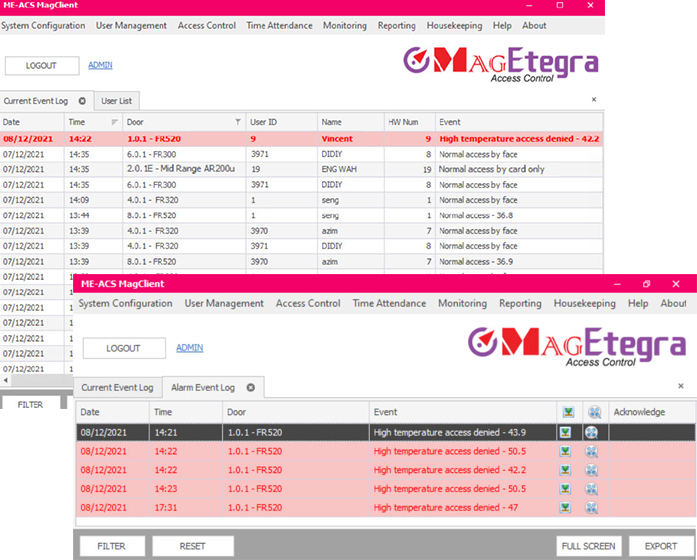Click snapshot icon in 14:22 alarm 50.5 row

click(x=565, y=451)
